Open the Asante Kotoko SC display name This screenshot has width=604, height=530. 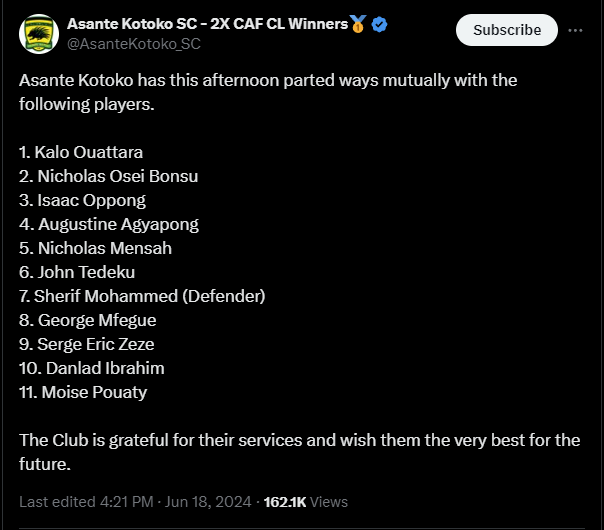click(207, 24)
